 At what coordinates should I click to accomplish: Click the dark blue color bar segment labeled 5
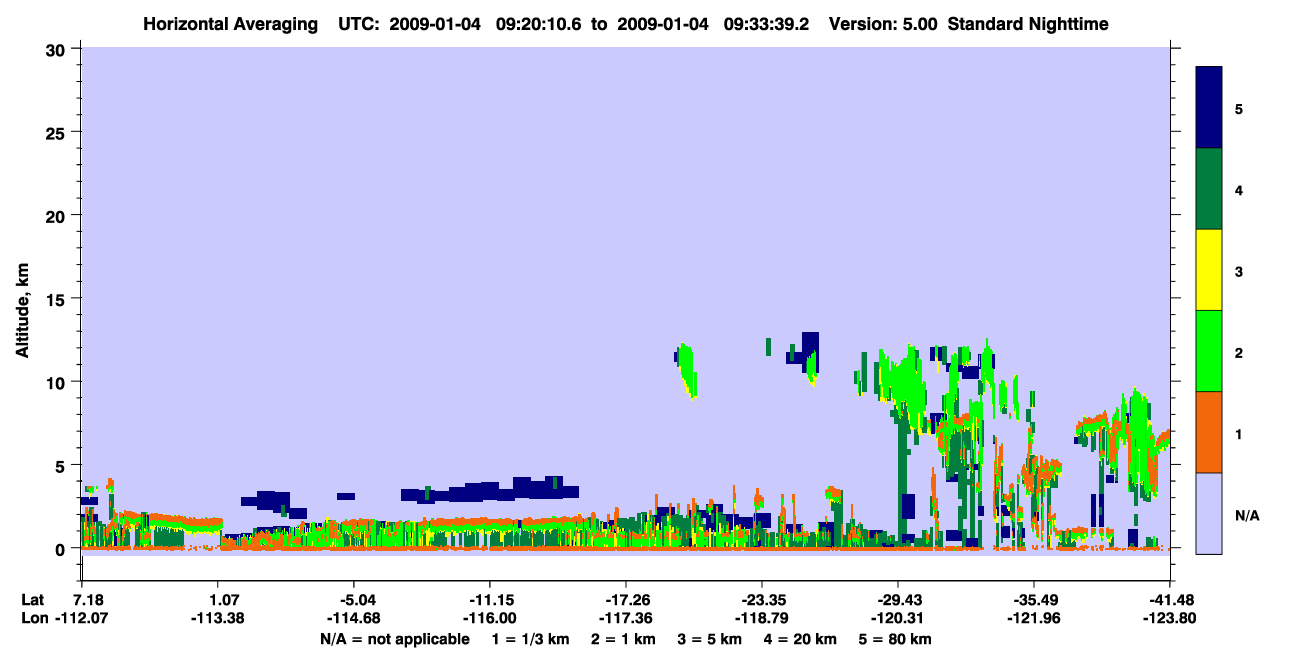click(1209, 108)
